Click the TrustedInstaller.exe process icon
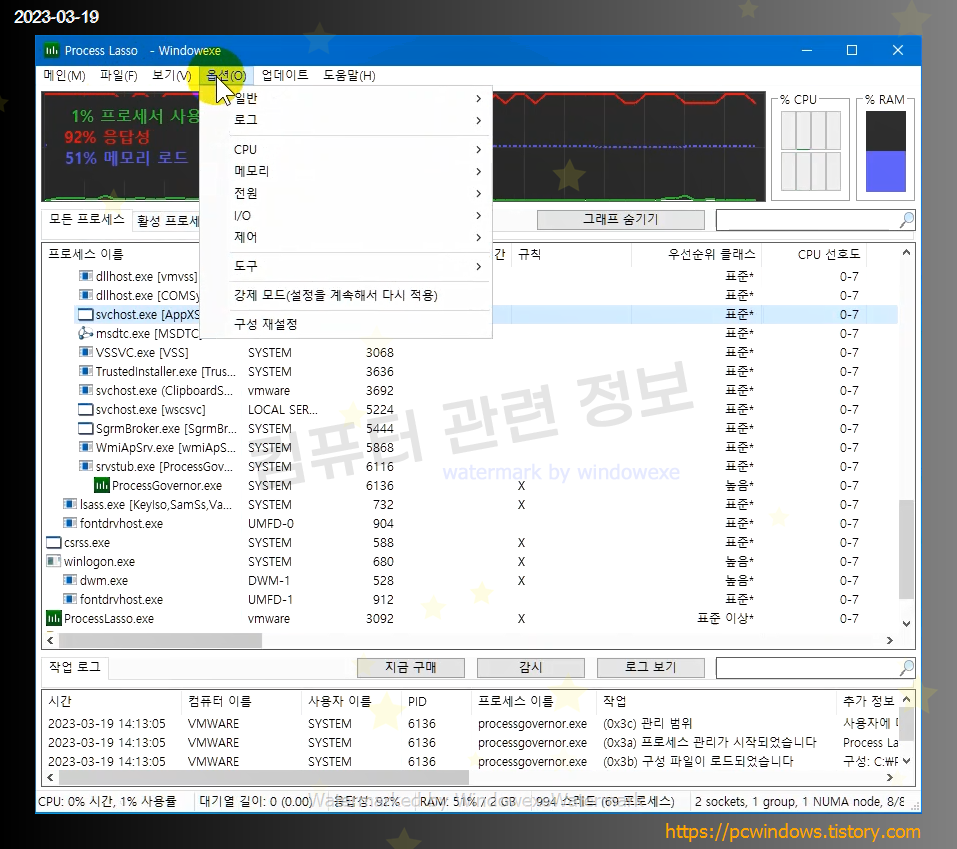The height and width of the screenshot is (849, 957). coord(86,372)
